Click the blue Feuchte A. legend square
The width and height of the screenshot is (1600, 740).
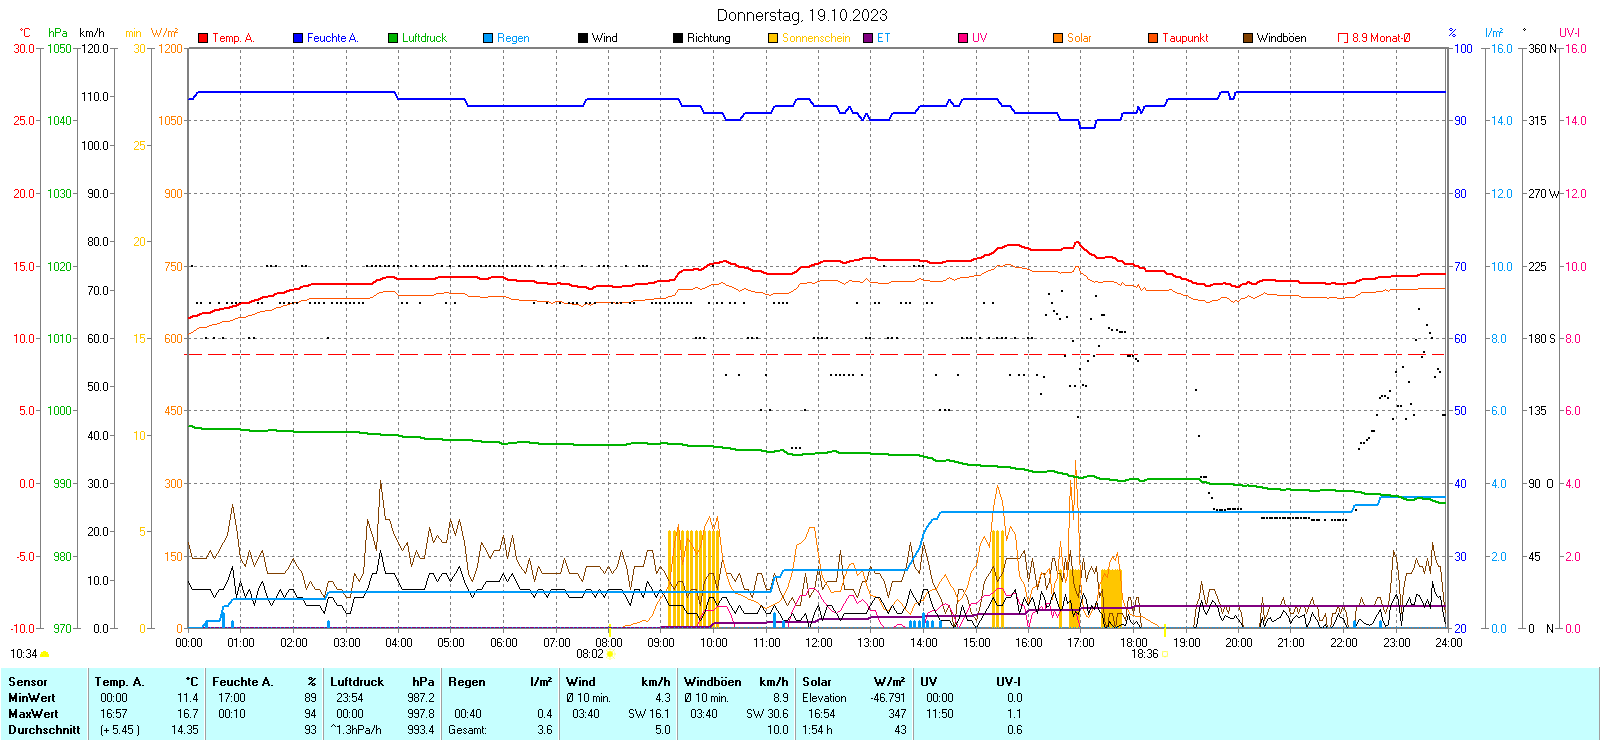[x=298, y=38]
